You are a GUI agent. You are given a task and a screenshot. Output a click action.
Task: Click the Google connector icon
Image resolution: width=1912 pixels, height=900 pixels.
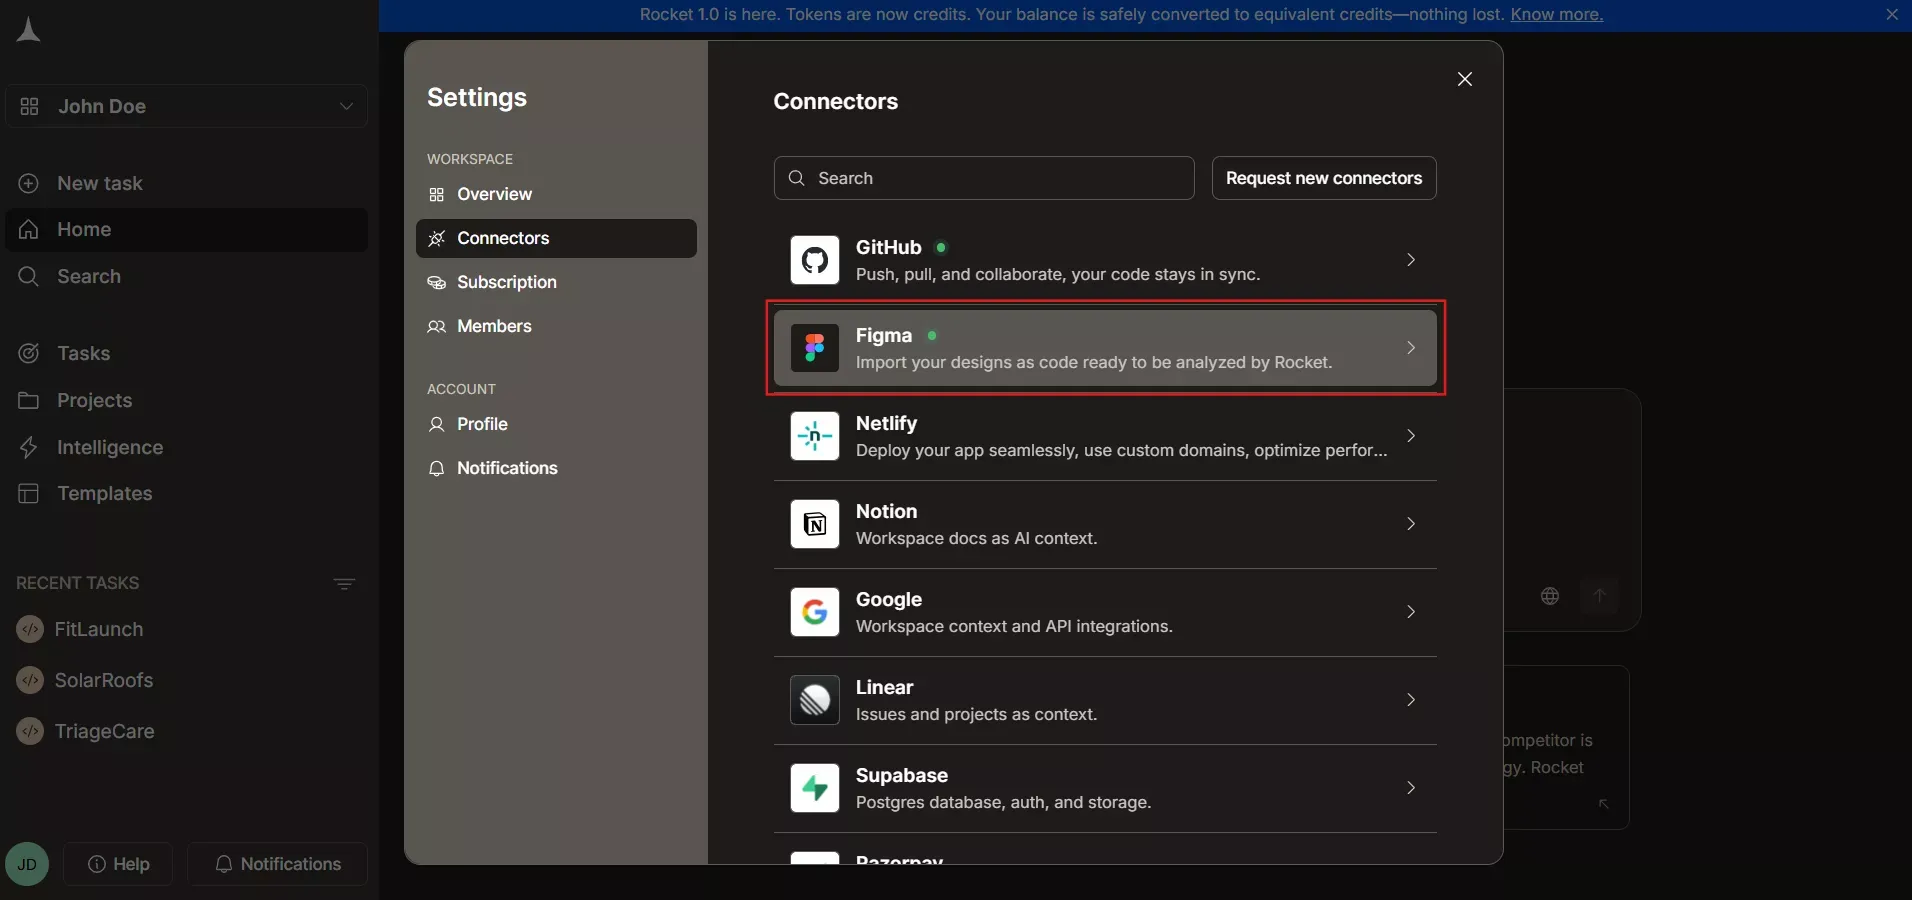(815, 612)
